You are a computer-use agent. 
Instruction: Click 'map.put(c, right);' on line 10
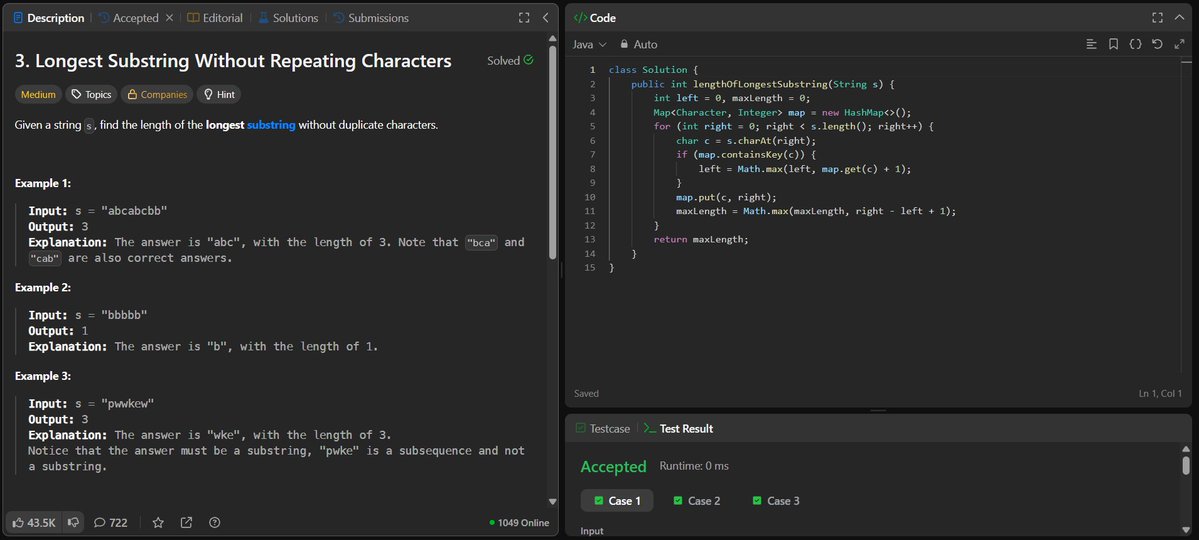726,197
